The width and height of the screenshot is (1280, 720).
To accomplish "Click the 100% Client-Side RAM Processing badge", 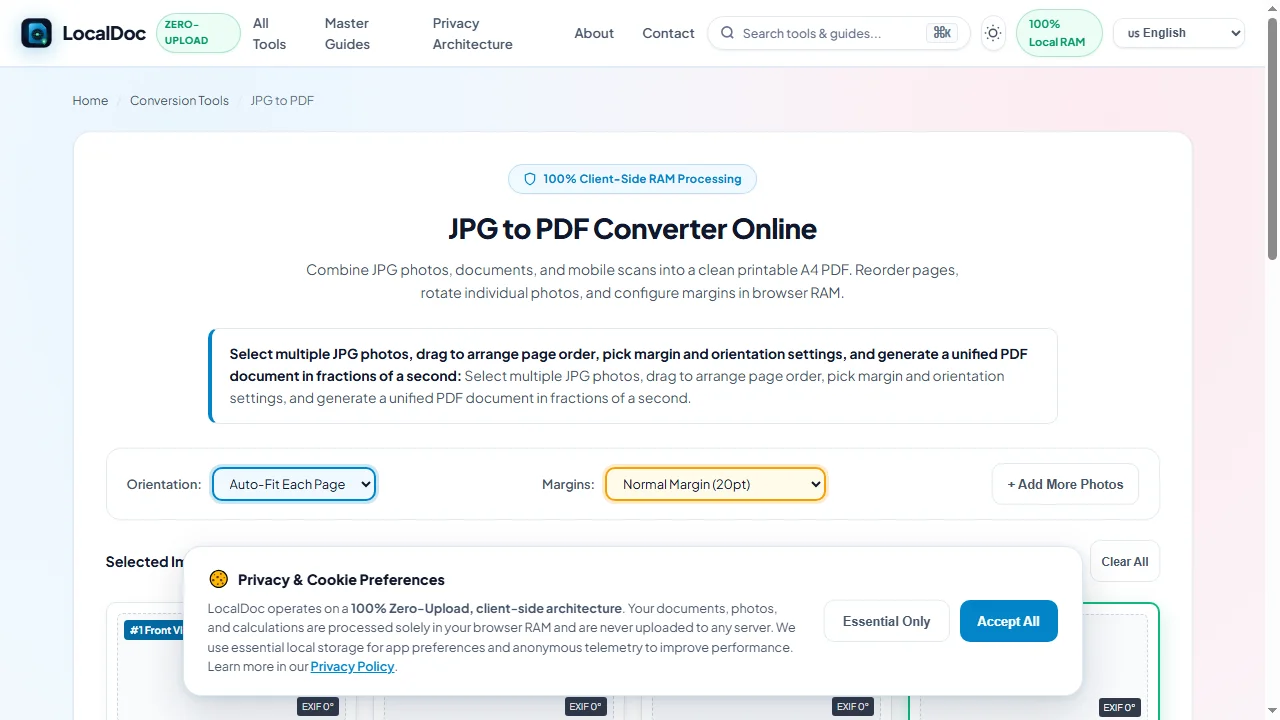I will 632,179.
